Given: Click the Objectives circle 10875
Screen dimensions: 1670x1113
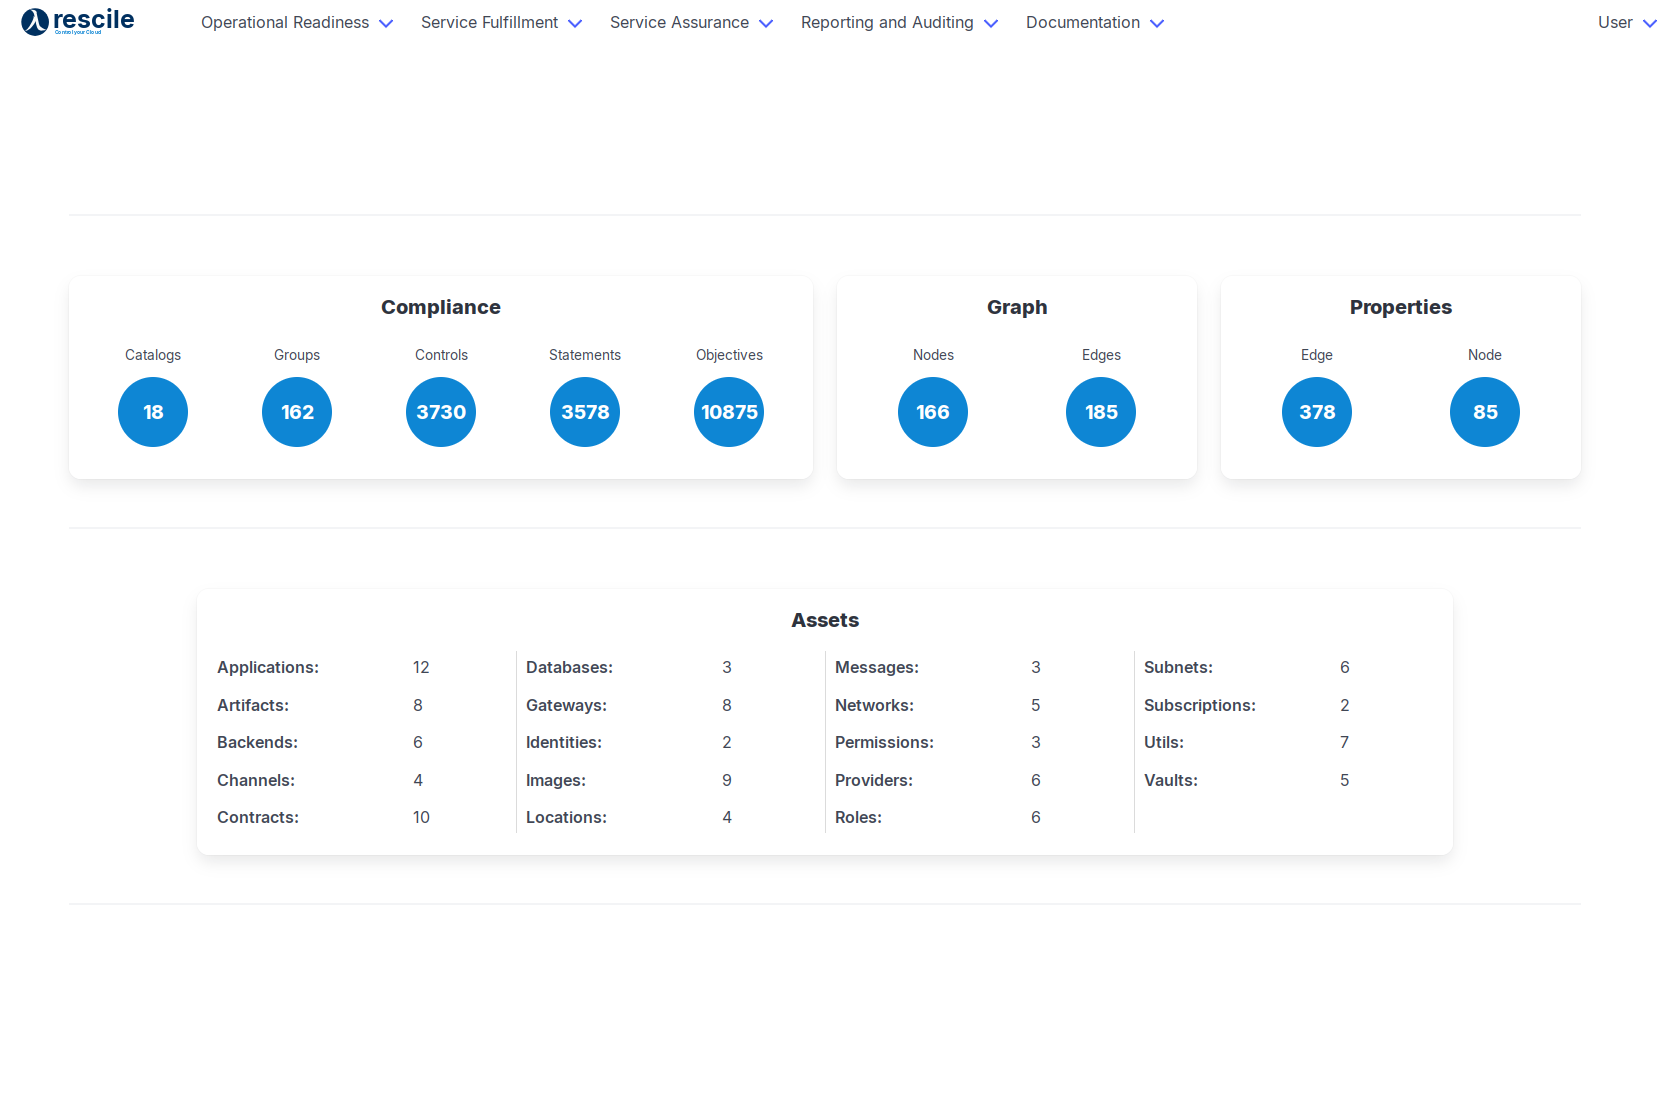Looking at the screenshot, I should 729,412.
